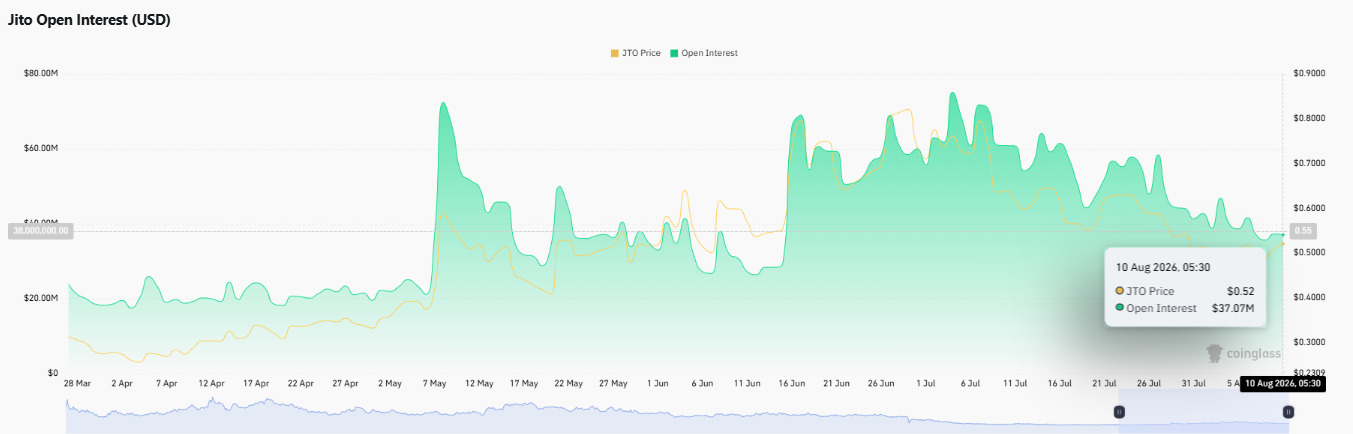Toggle the Open Interest series in the legend
1353x434 pixels.
[x=704, y=53]
